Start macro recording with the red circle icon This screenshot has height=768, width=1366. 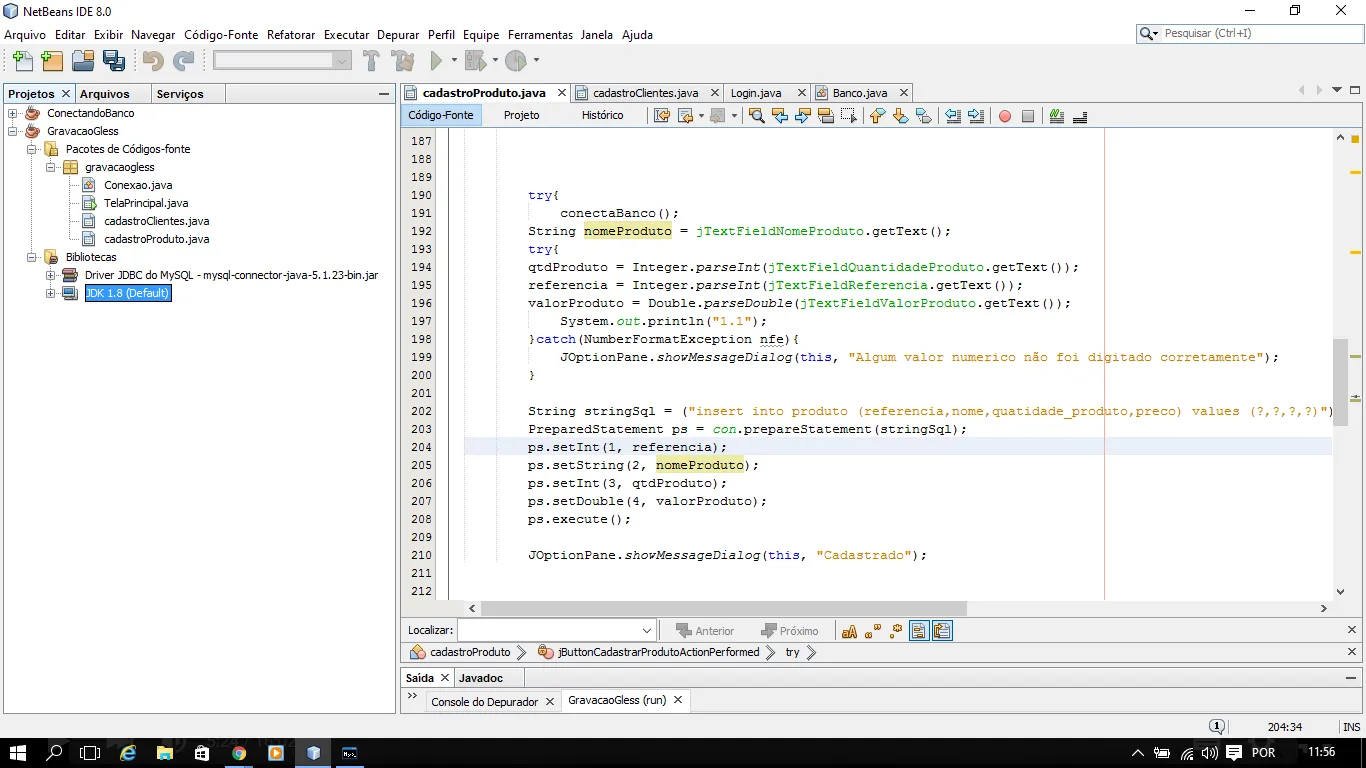tap(1005, 116)
